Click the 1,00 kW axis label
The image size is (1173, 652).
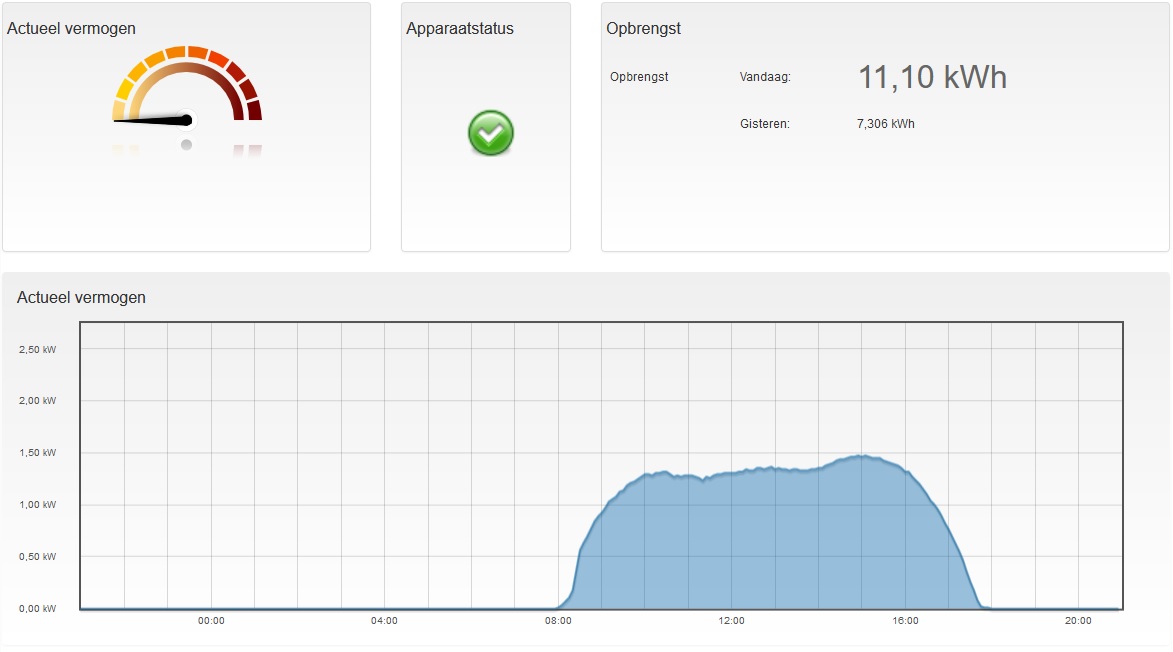click(x=37, y=505)
